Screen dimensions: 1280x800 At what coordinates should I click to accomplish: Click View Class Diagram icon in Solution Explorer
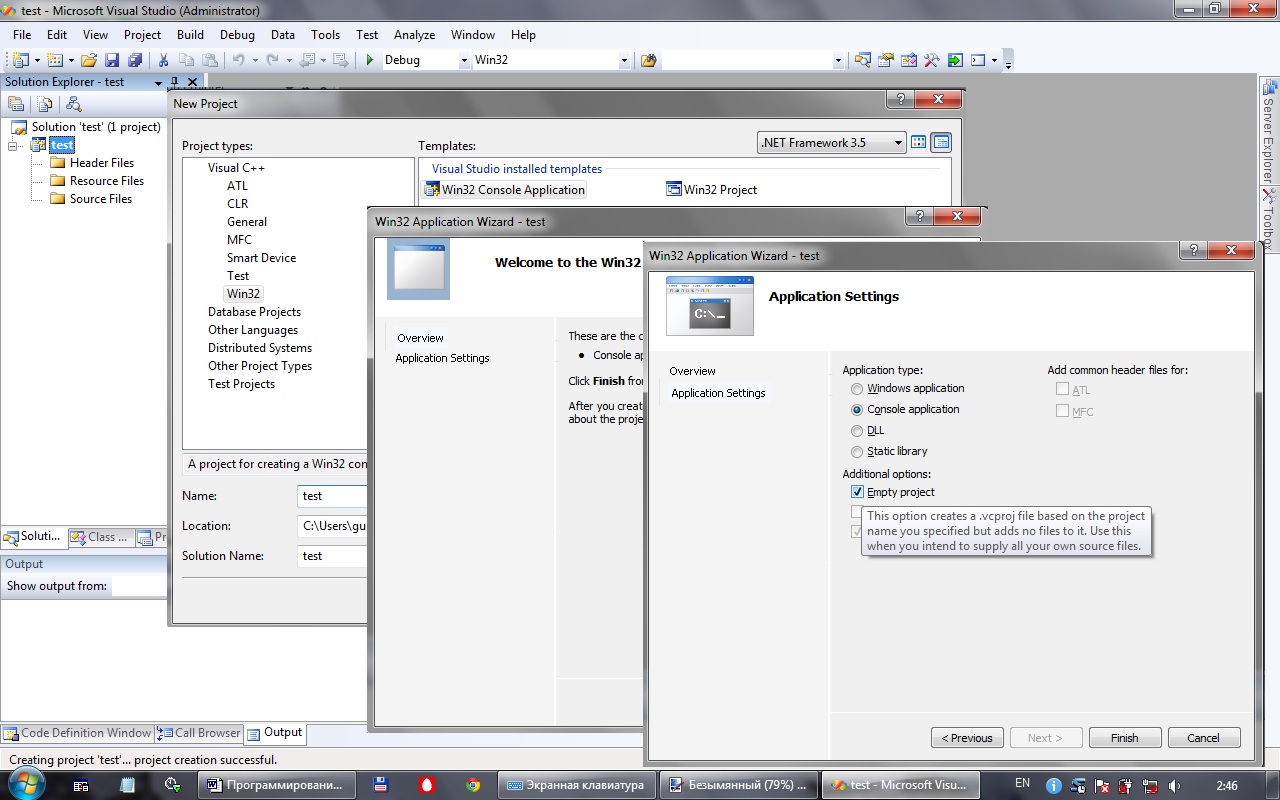tap(73, 104)
